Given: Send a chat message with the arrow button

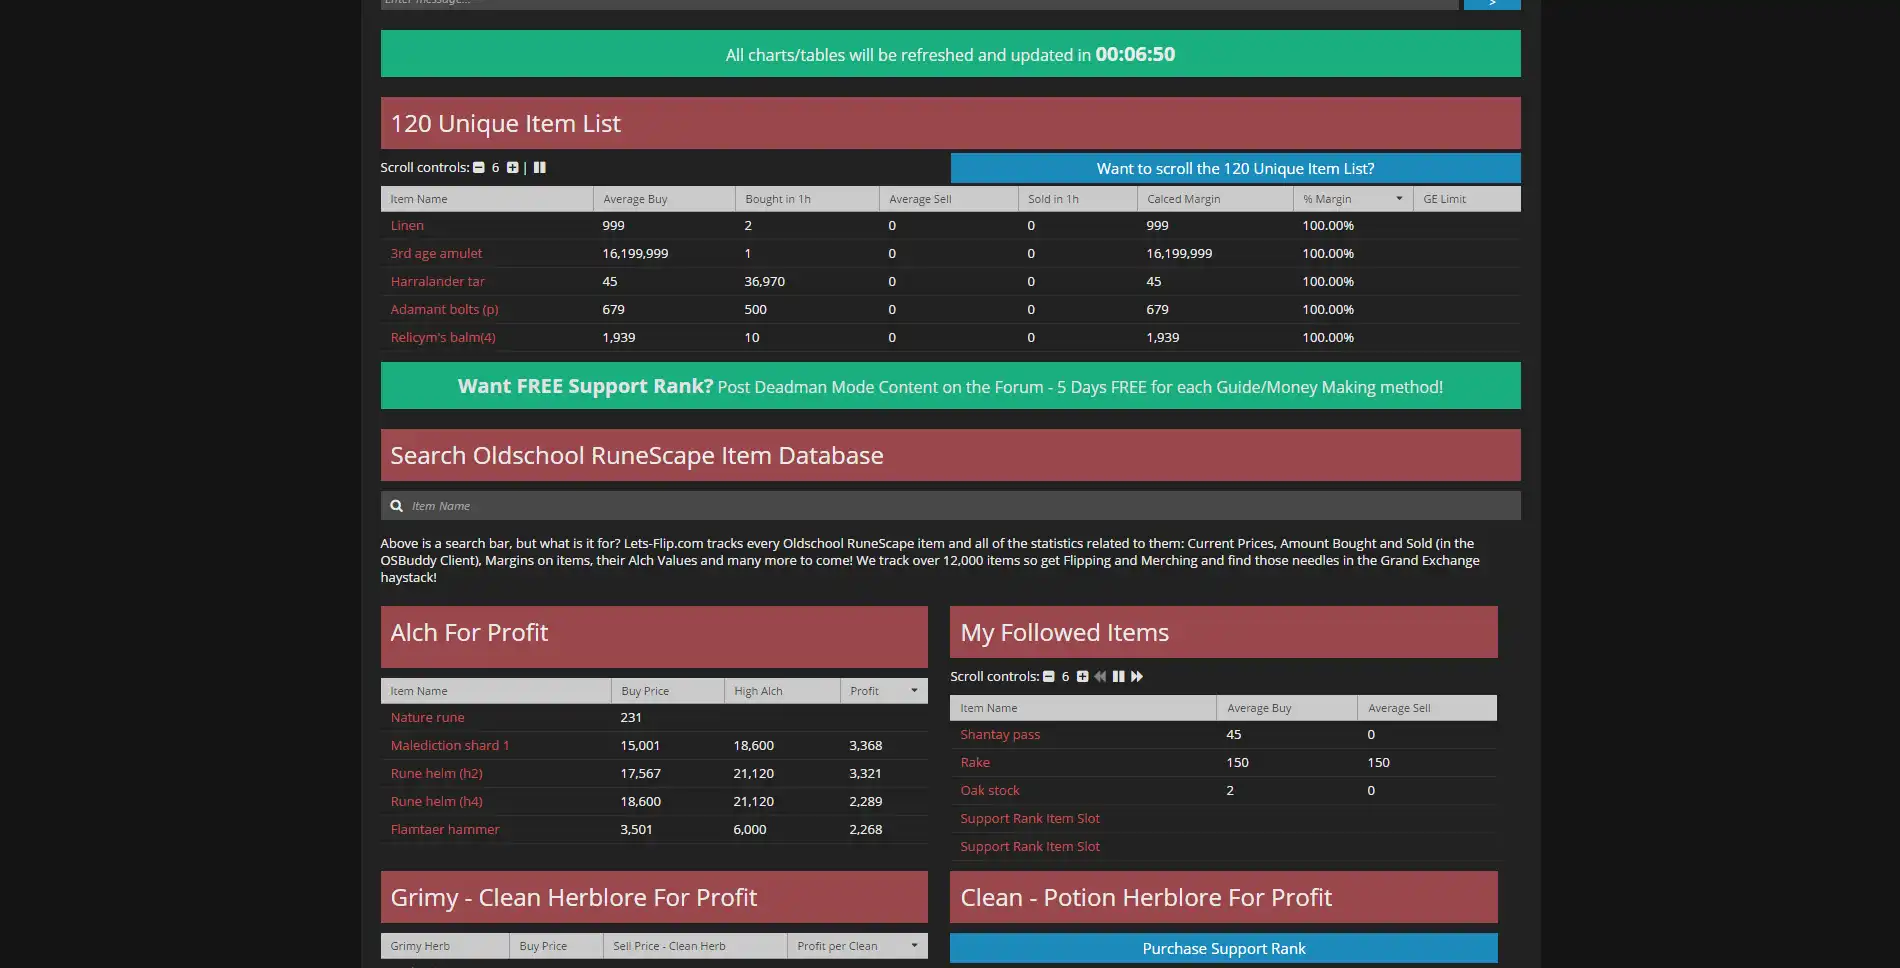Looking at the screenshot, I should point(1491,3).
